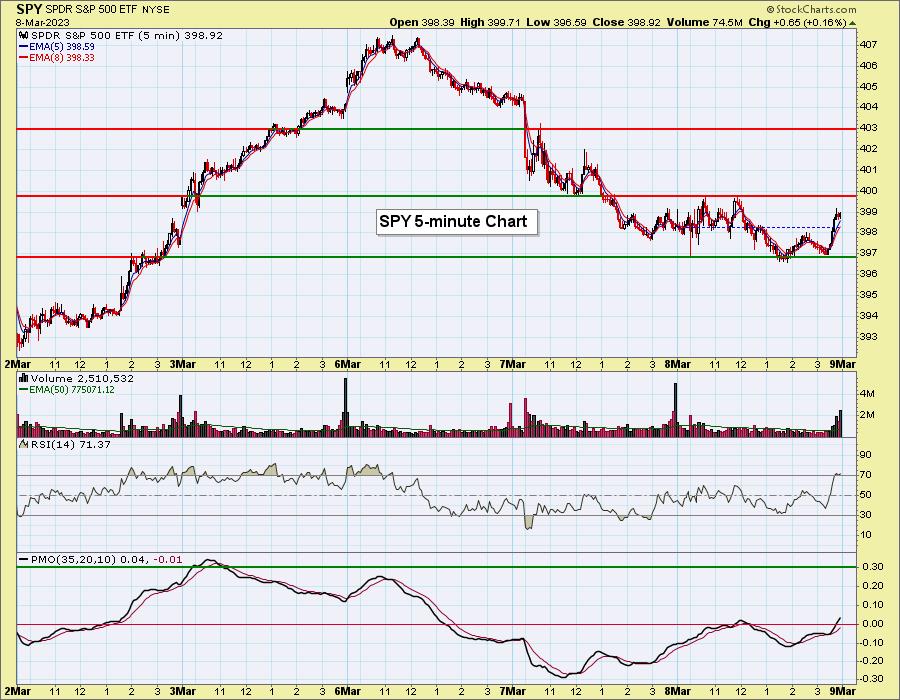Click the RSI(14) 71.37 indicator label
Image resolution: width=900 pixels, height=700 pixels.
point(71,445)
